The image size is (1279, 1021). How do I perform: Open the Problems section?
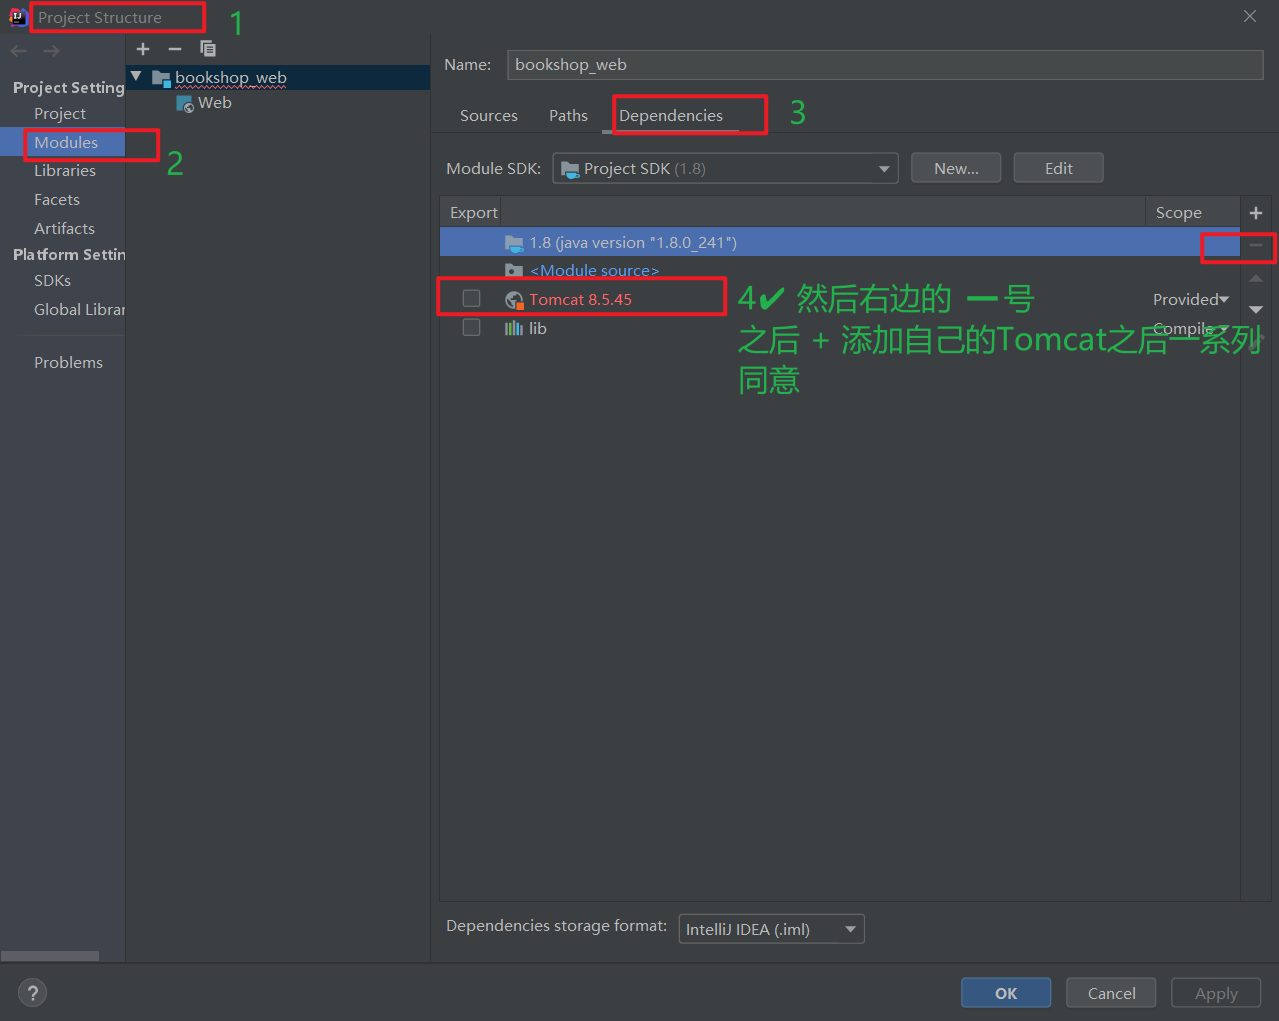click(x=68, y=363)
